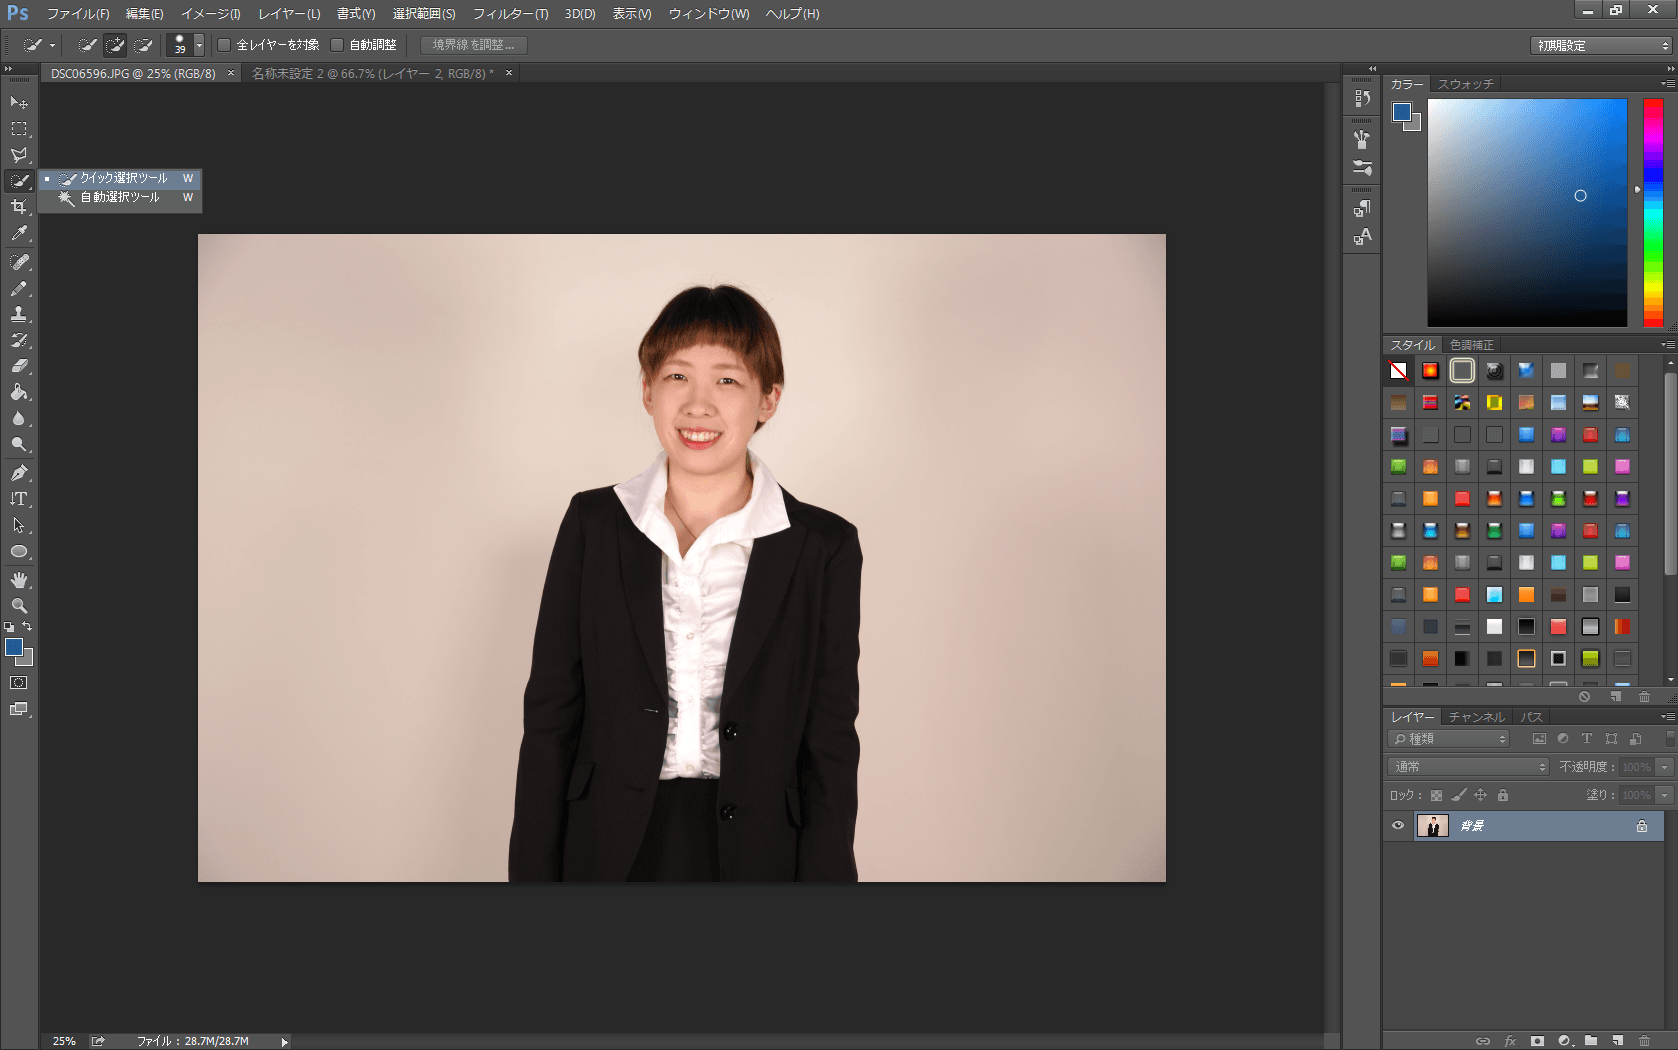Select the Zoom tool
This screenshot has width=1678, height=1050.
19,606
